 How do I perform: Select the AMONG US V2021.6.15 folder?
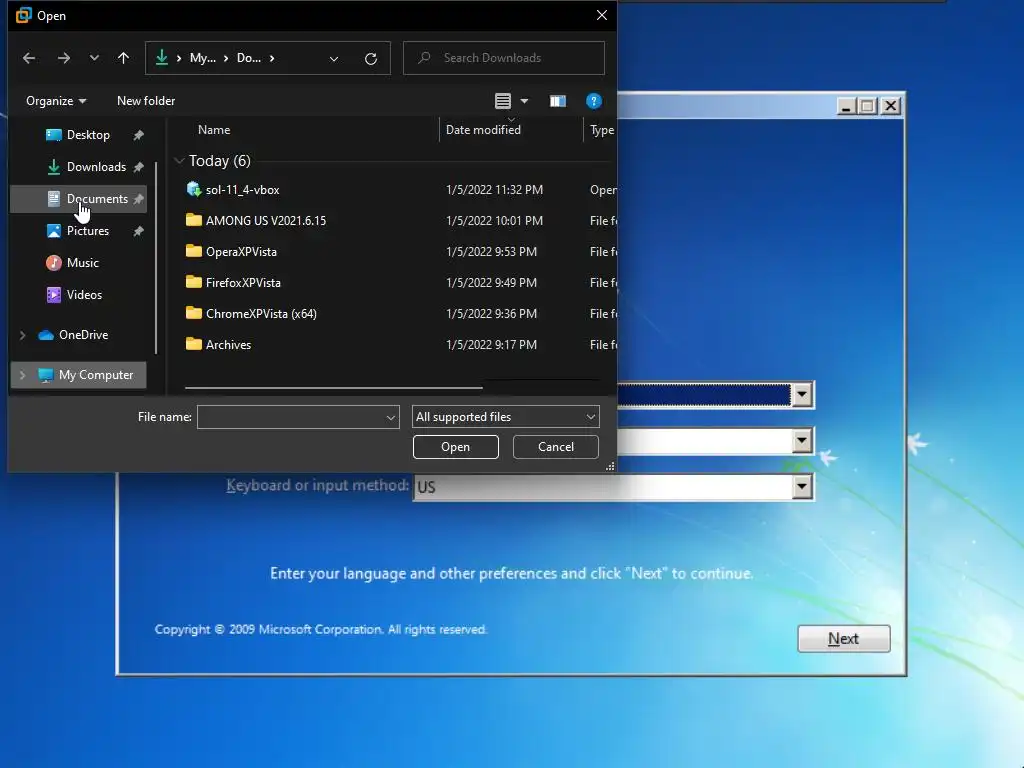[266, 221]
